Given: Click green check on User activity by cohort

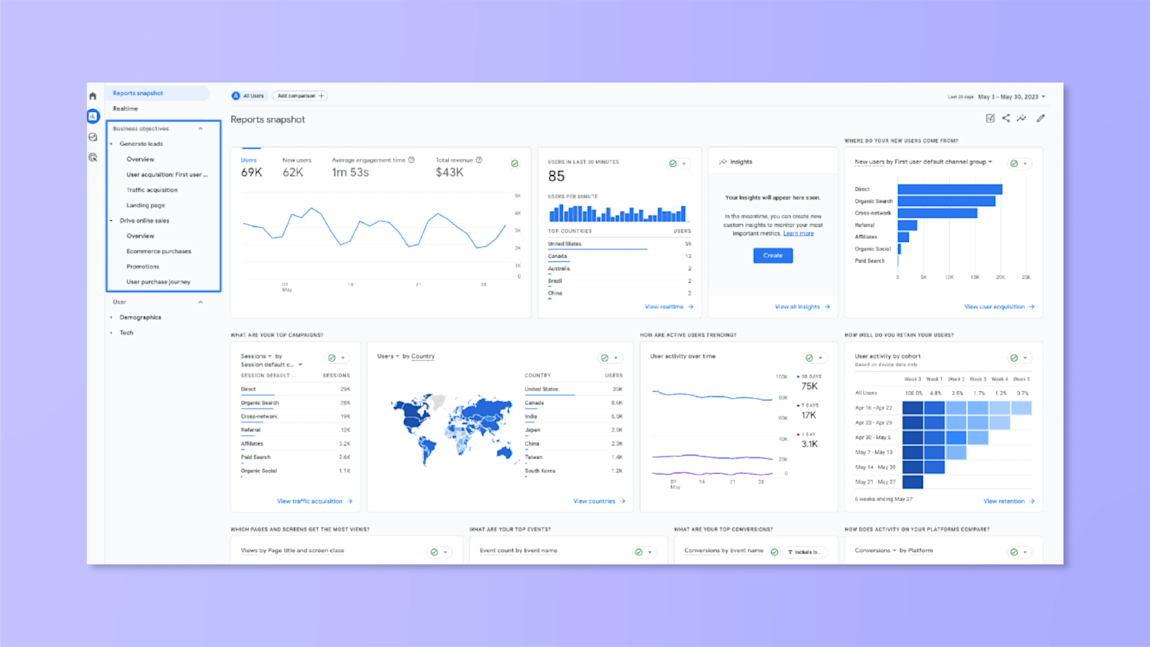Looking at the screenshot, I should coord(1014,358).
